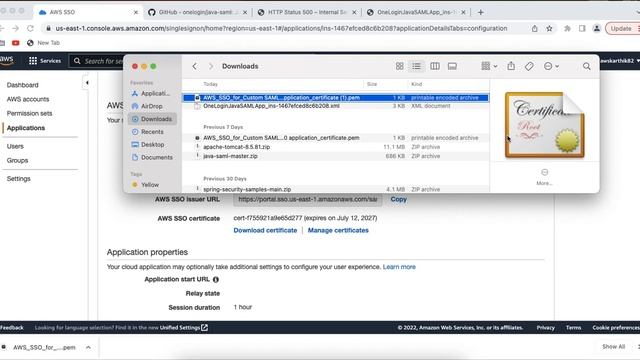Screen dimensions: 640x360
Task: Open Settings in AWS SSO sidebar
Action: [x=18, y=179]
